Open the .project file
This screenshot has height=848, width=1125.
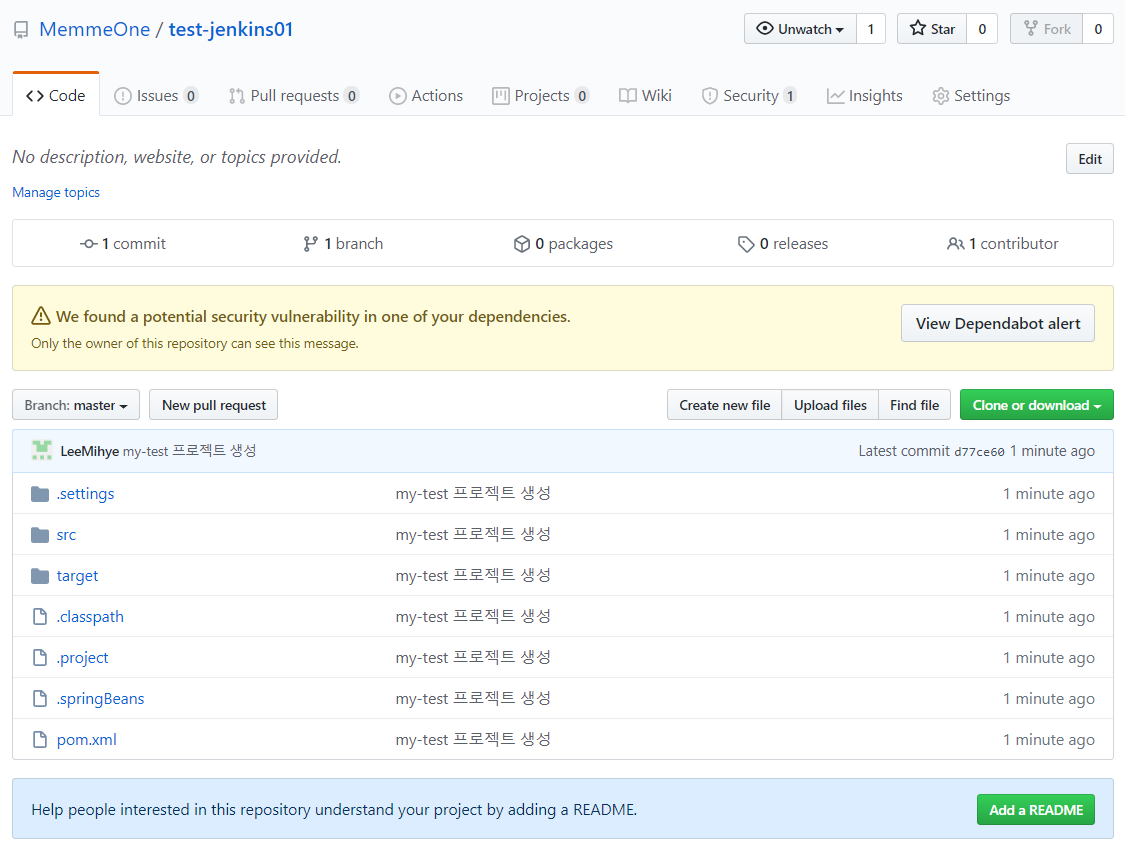pos(83,657)
